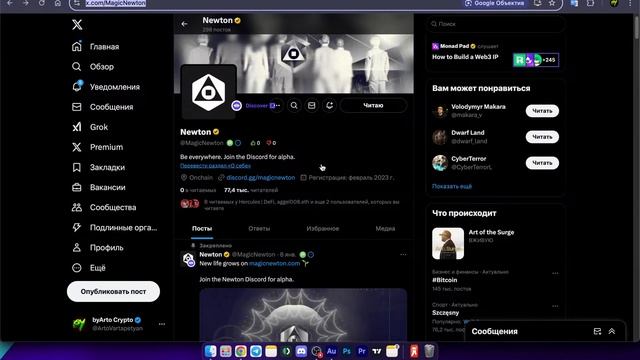Click the browser home button
640x360 pixels.
(58, 3)
